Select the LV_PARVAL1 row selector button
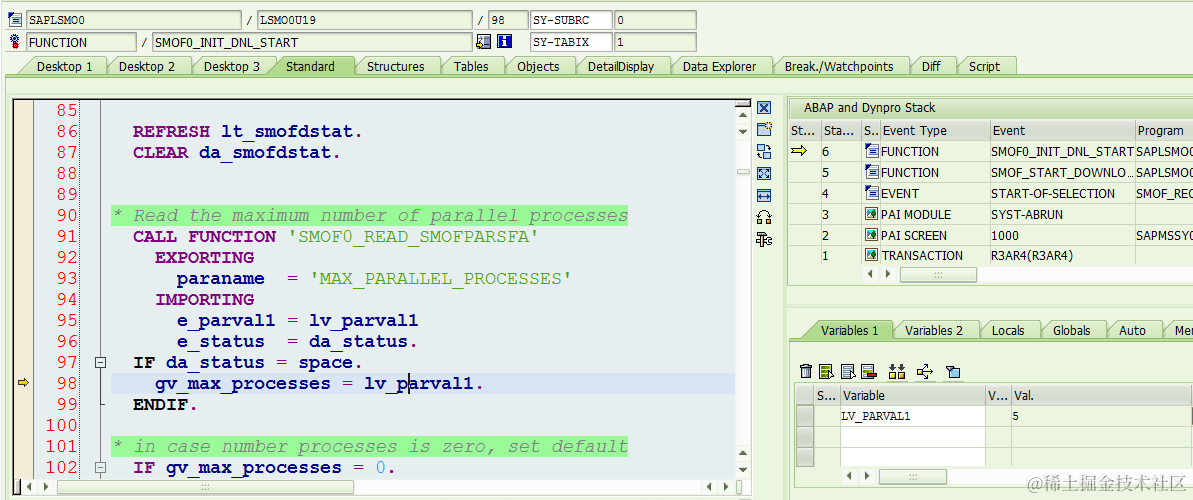This screenshot has width=1193, height=500. (804, 416)
